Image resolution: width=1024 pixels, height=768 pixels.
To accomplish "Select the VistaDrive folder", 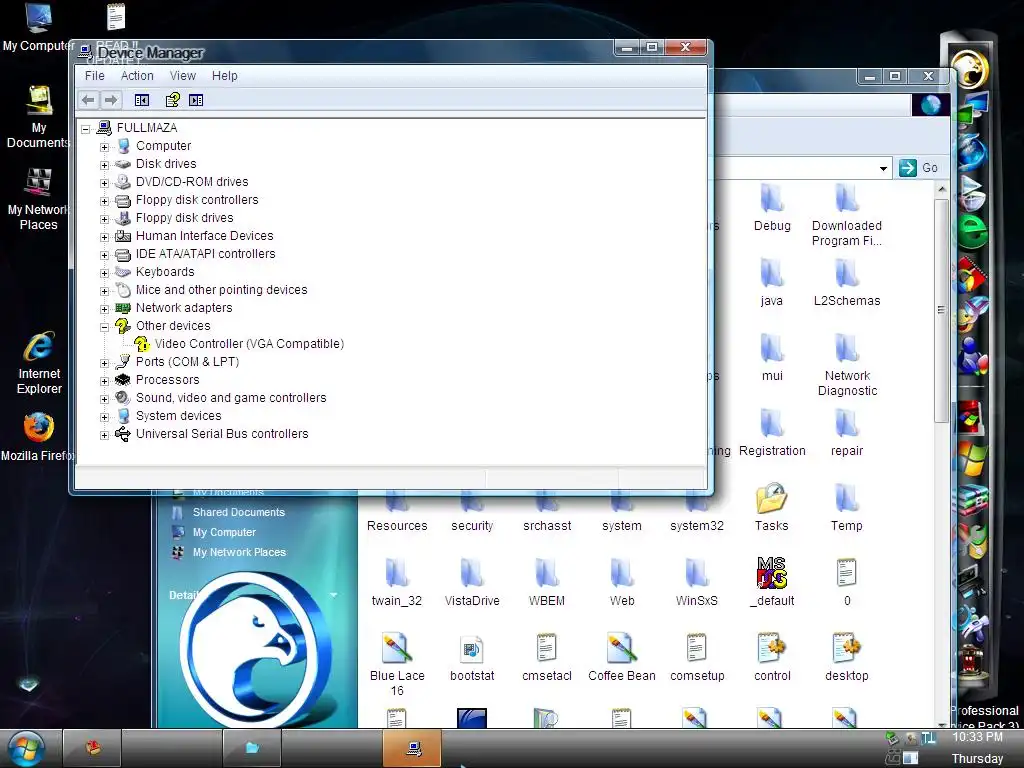I will click(x=472, y=582).
